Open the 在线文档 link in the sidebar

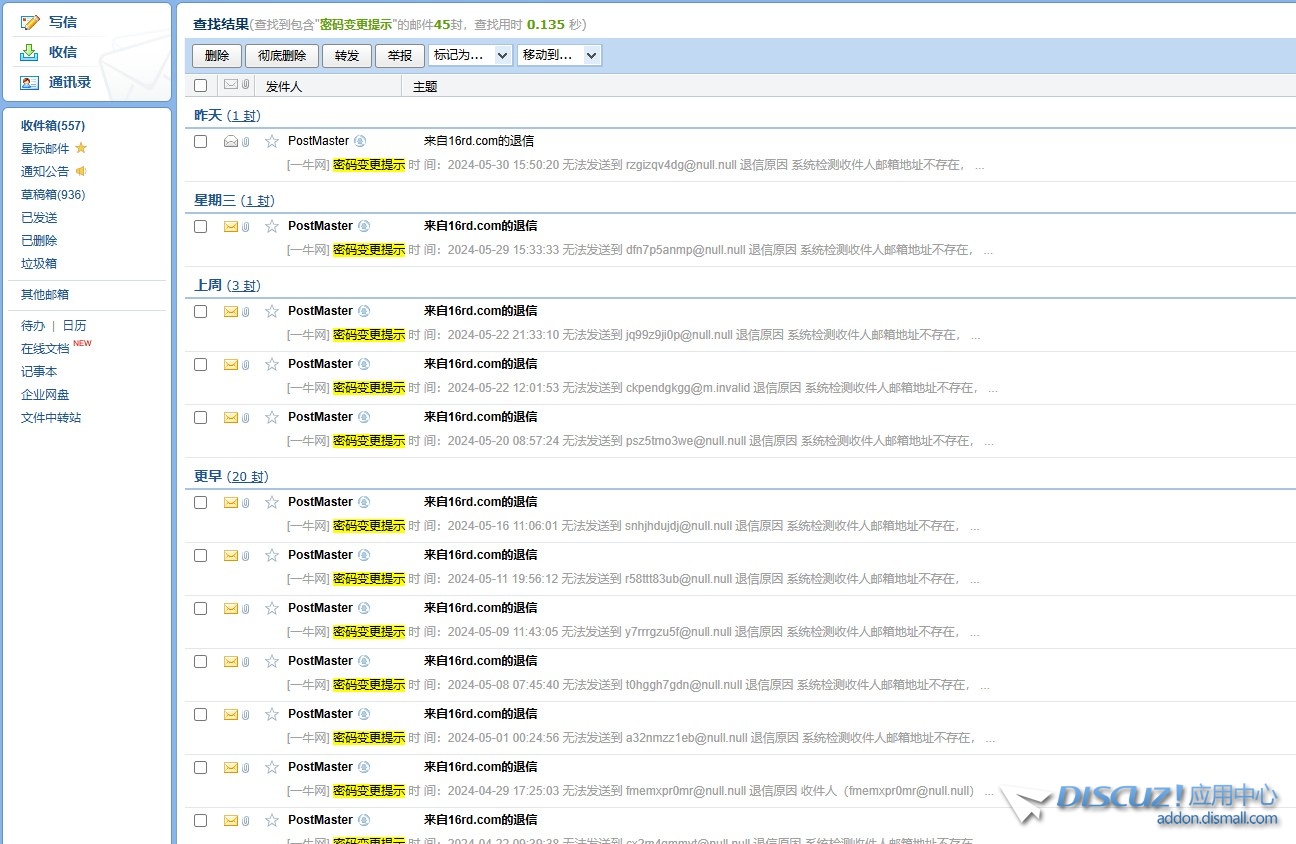pos(45,349)
